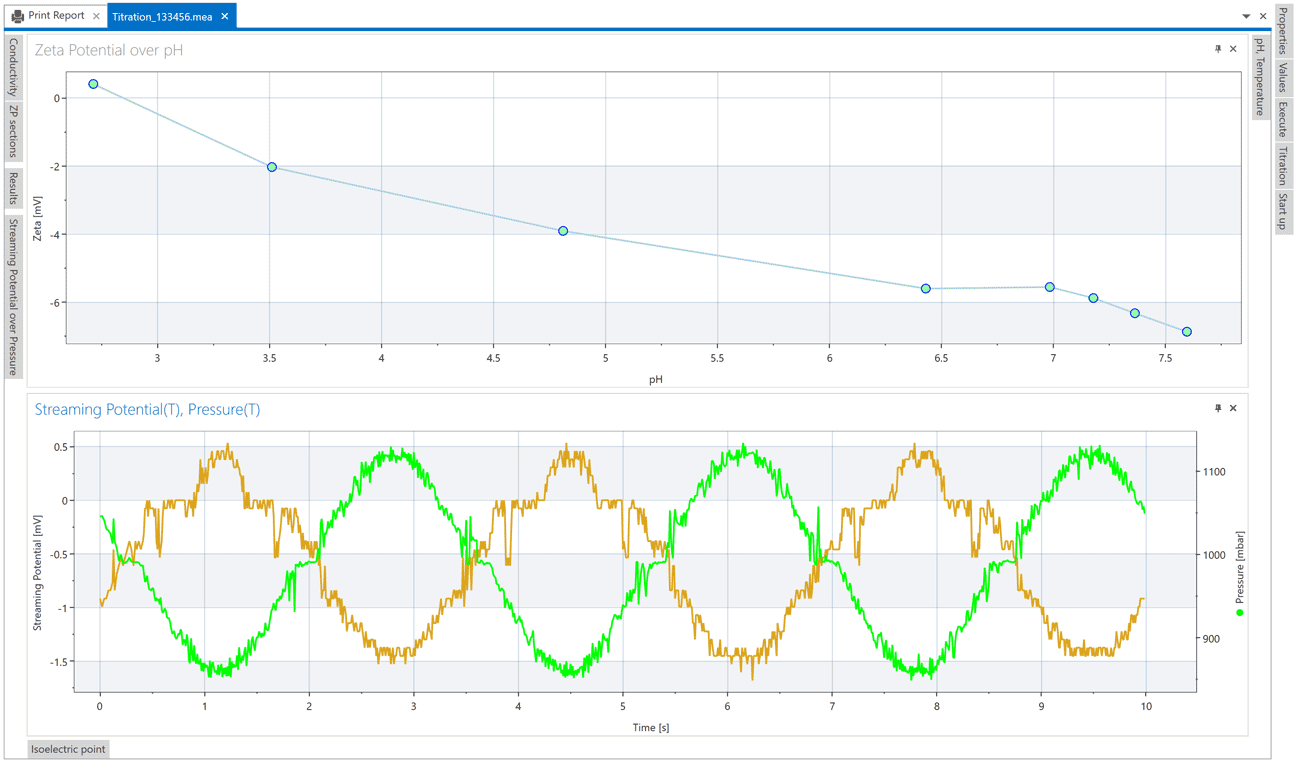Open the active files dropdown arrow at top right
This screenshot has height=764, width=1300.
pos(1246,15)
